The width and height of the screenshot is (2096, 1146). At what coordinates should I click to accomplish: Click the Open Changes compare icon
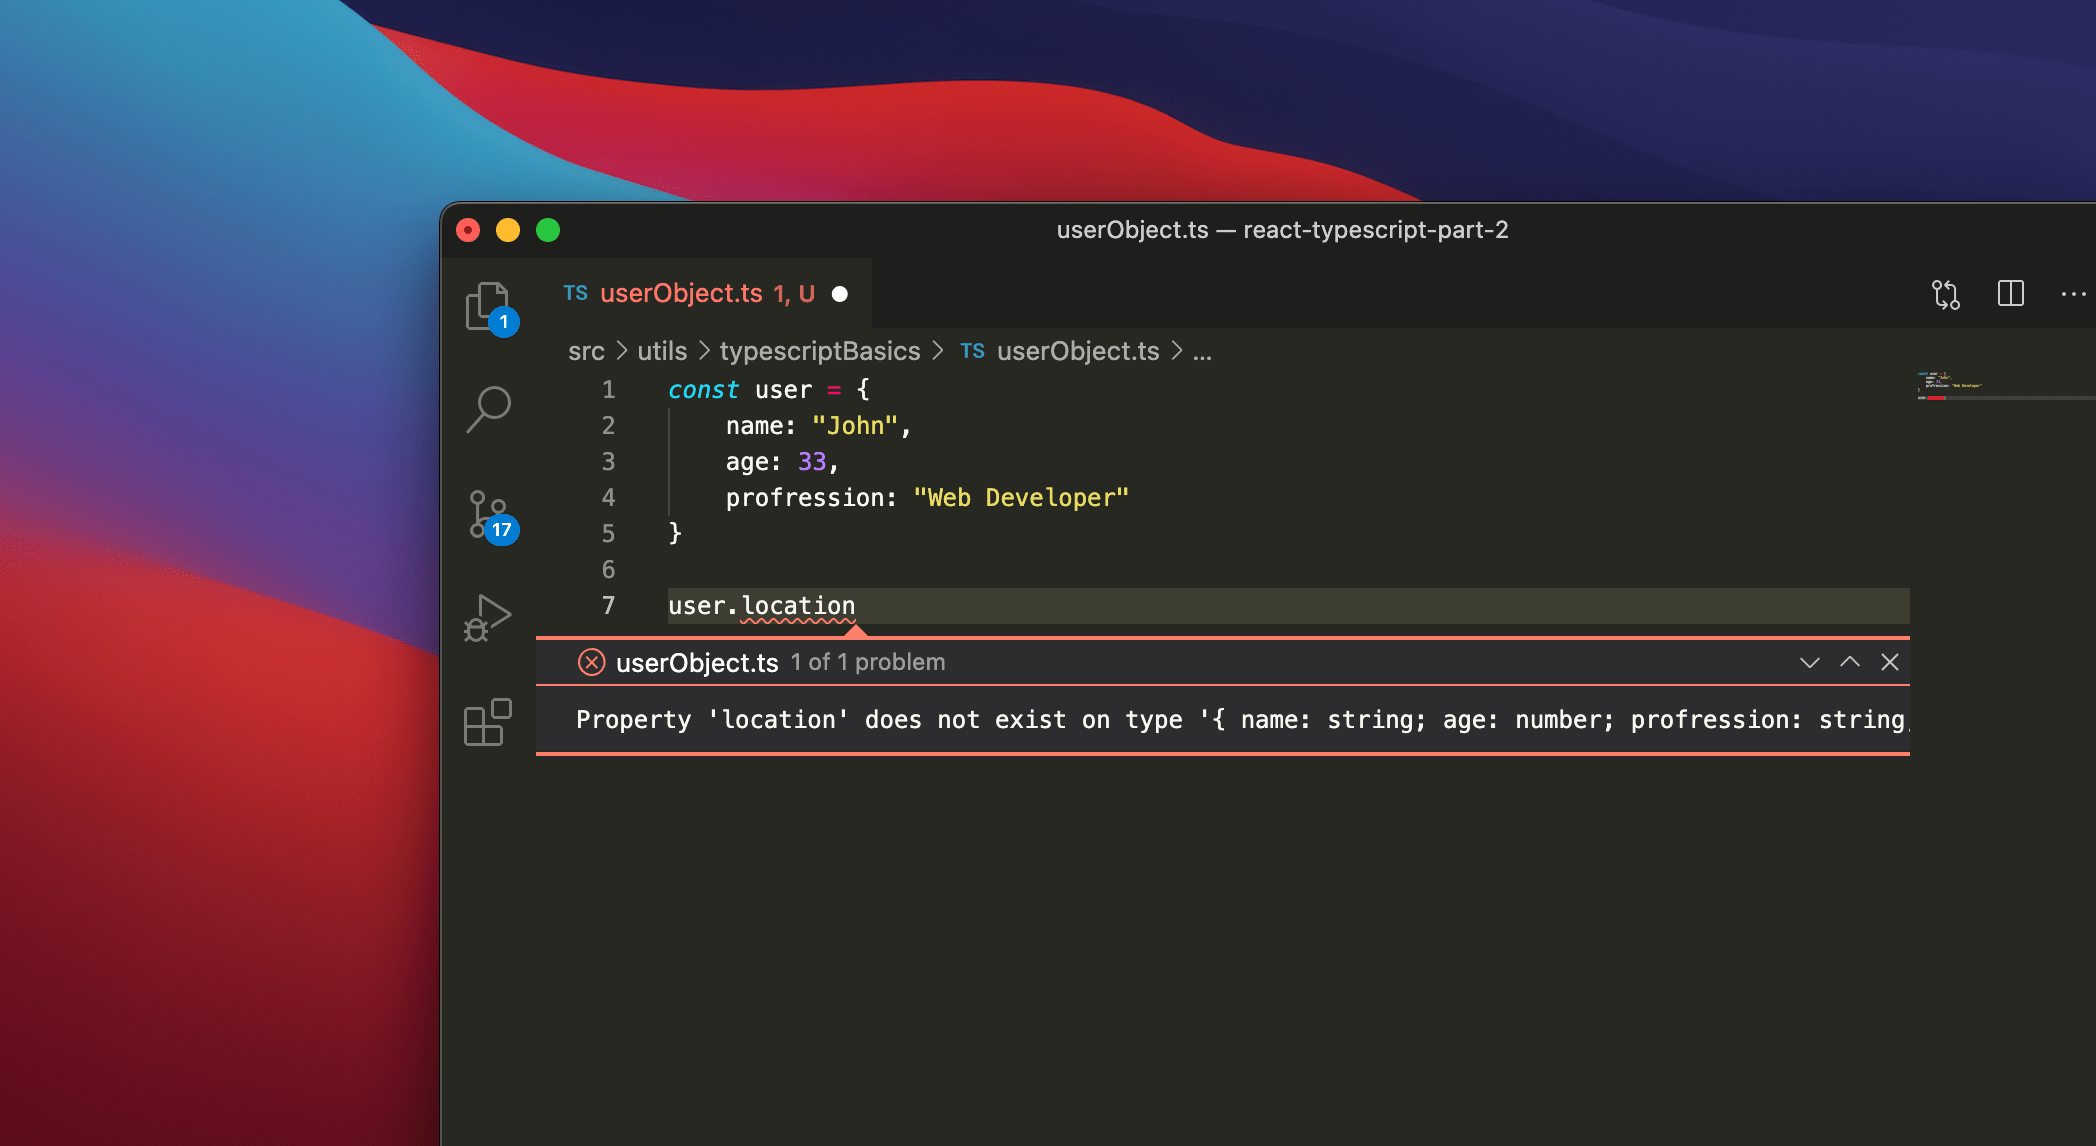coord(1945,294)
